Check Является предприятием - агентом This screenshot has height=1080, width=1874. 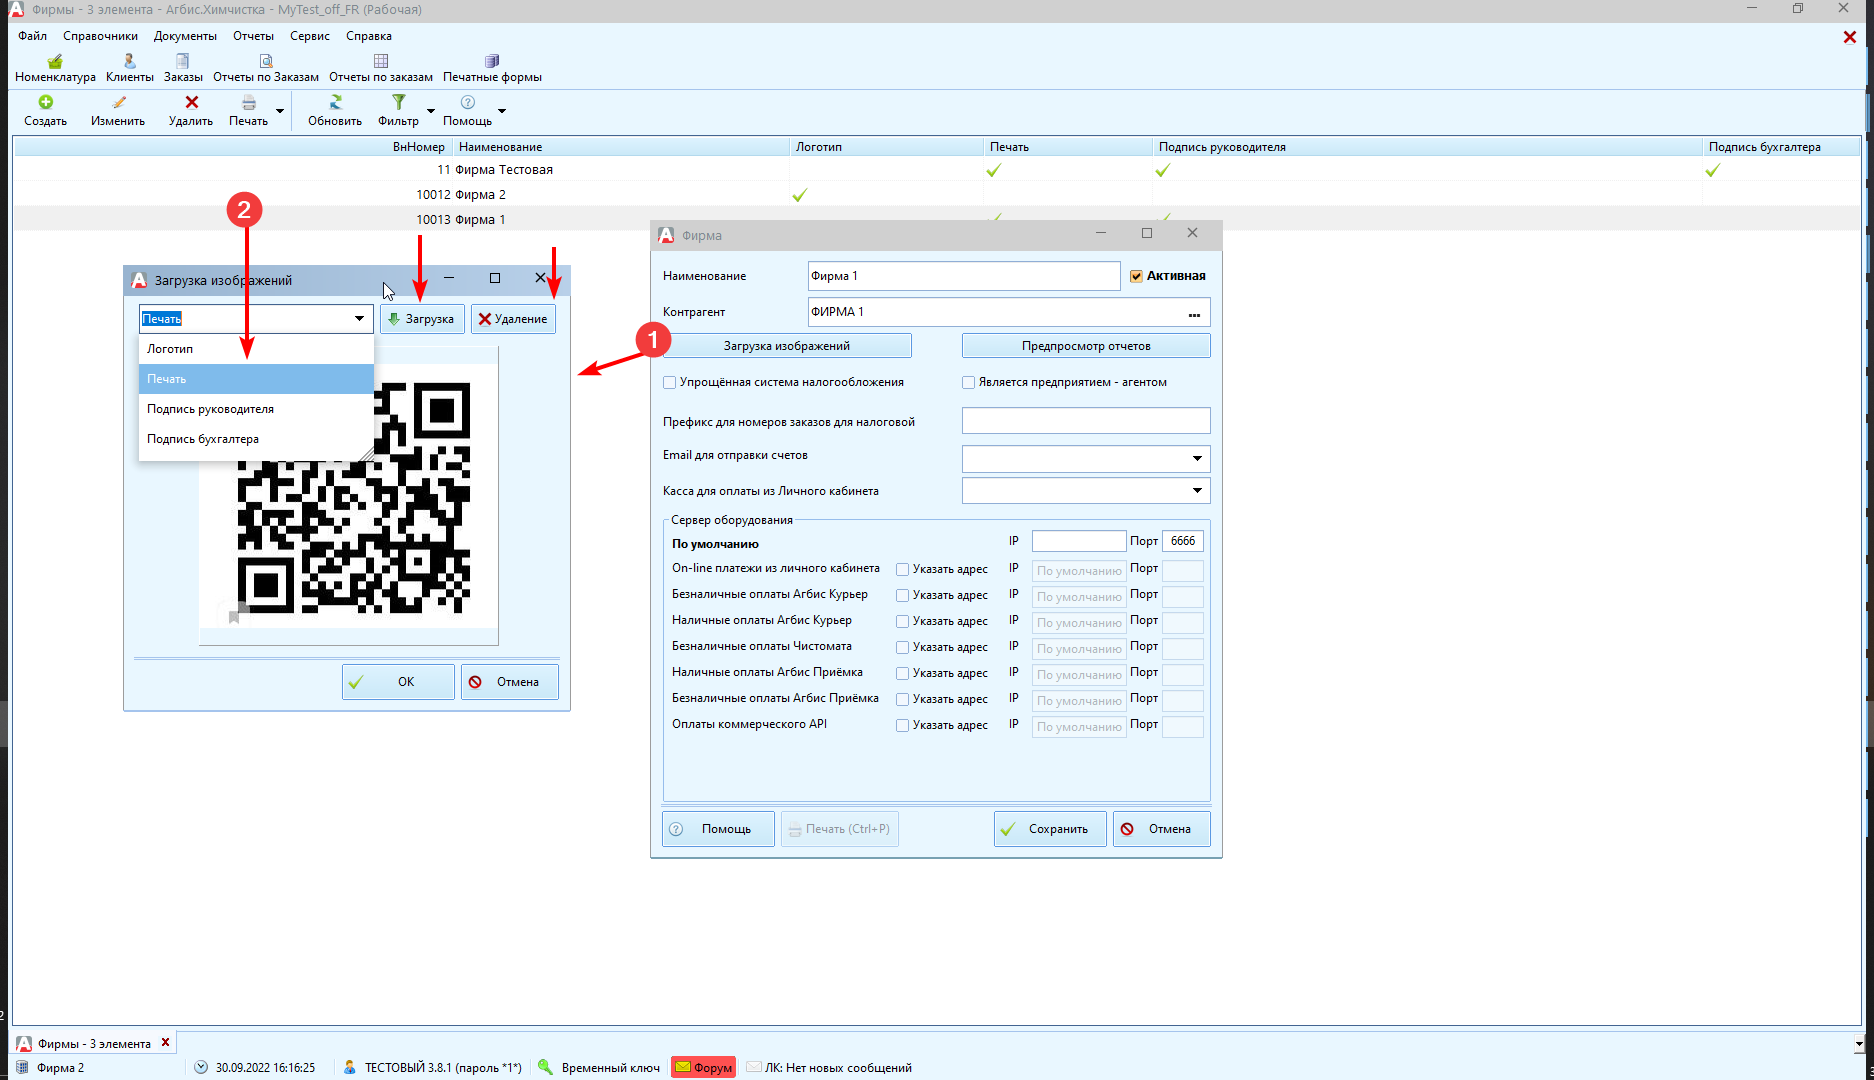pyautogui.click(x=968, y=382)
